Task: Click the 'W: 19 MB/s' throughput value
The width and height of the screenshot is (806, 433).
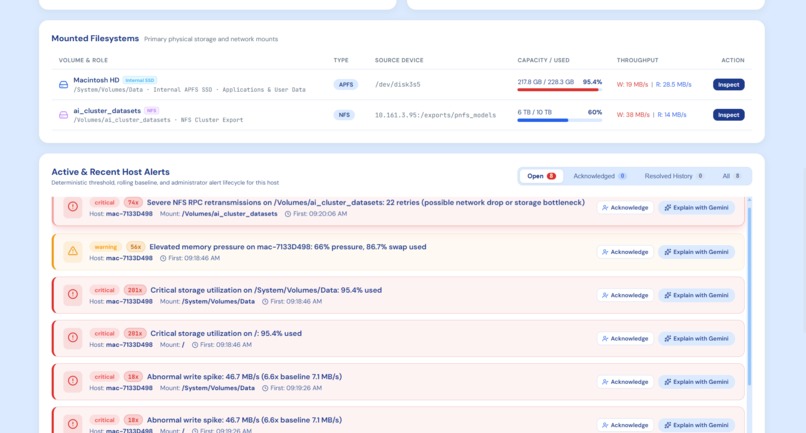Action: [x=632, y=84]
